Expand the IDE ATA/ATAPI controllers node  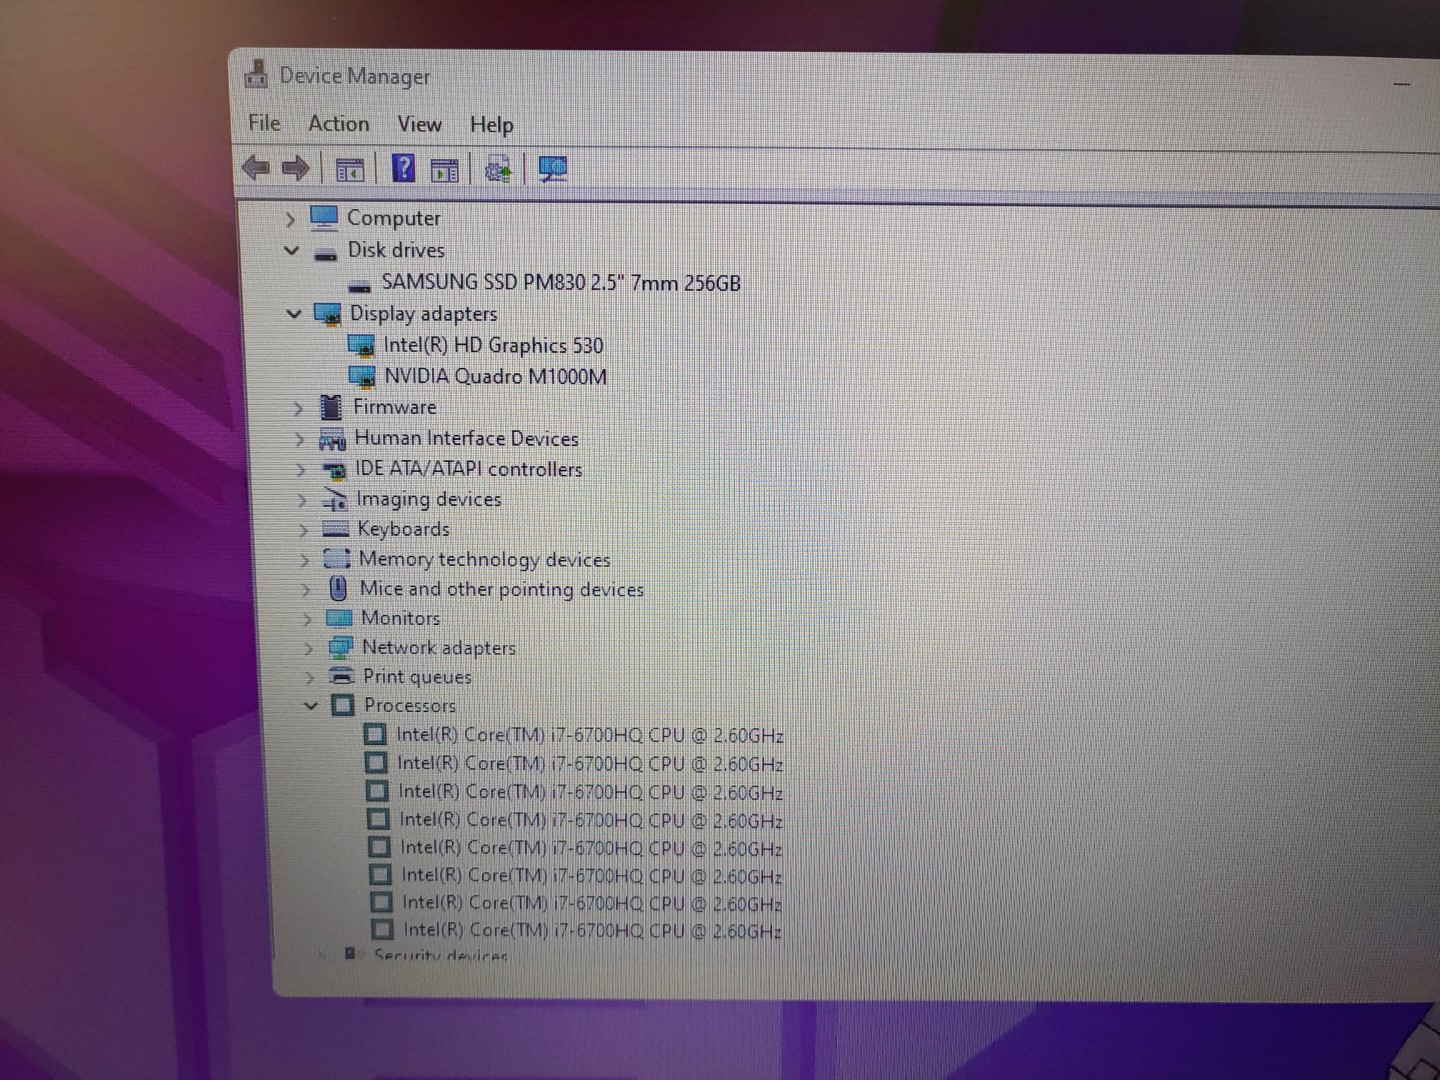point(300,469)
